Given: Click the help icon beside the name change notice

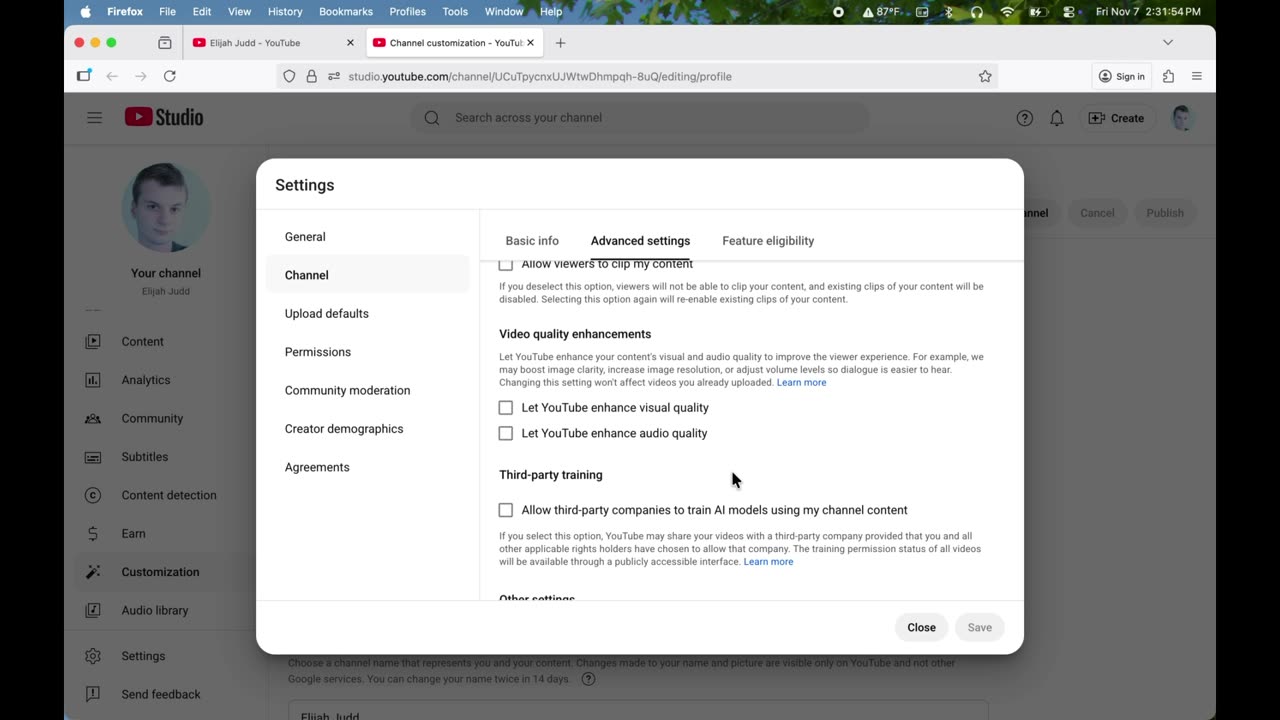Looking at the screenshot, I should coord(588,679).
